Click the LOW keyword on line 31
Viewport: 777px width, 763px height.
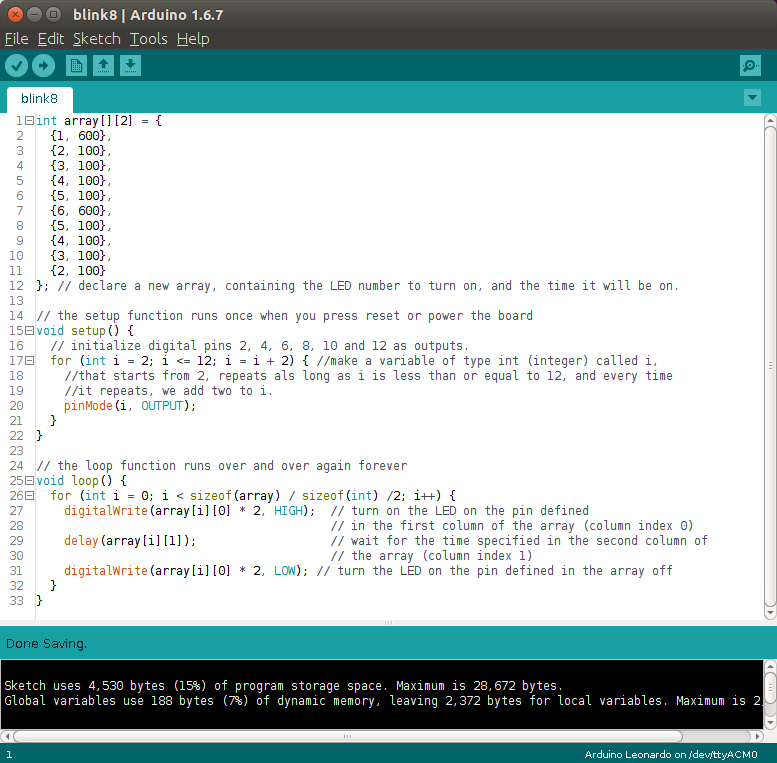click(284, 571)
